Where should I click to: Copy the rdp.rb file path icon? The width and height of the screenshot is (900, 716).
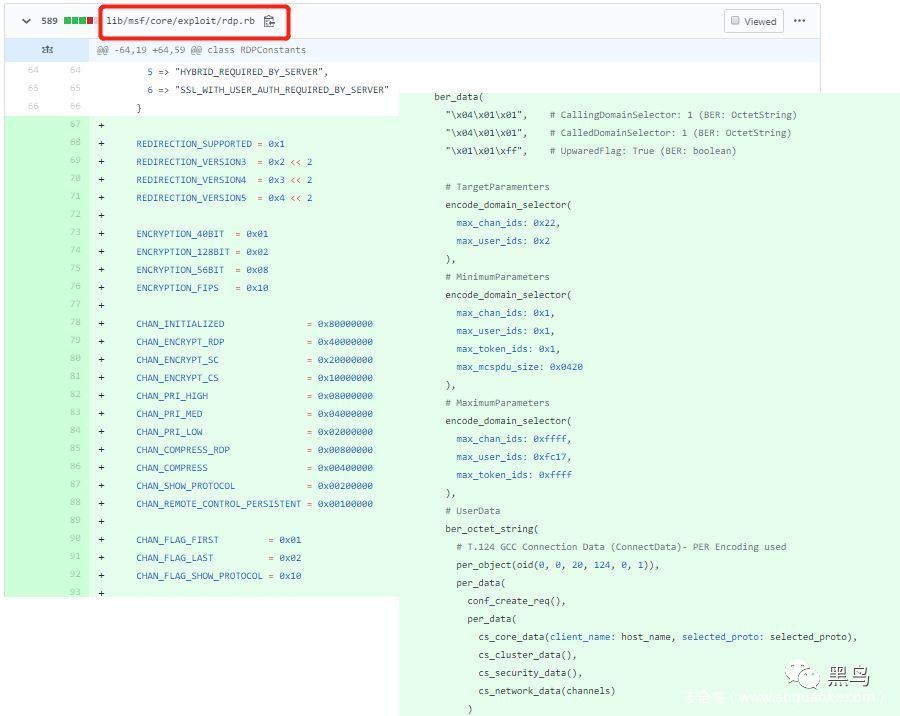tap(269, 21)
